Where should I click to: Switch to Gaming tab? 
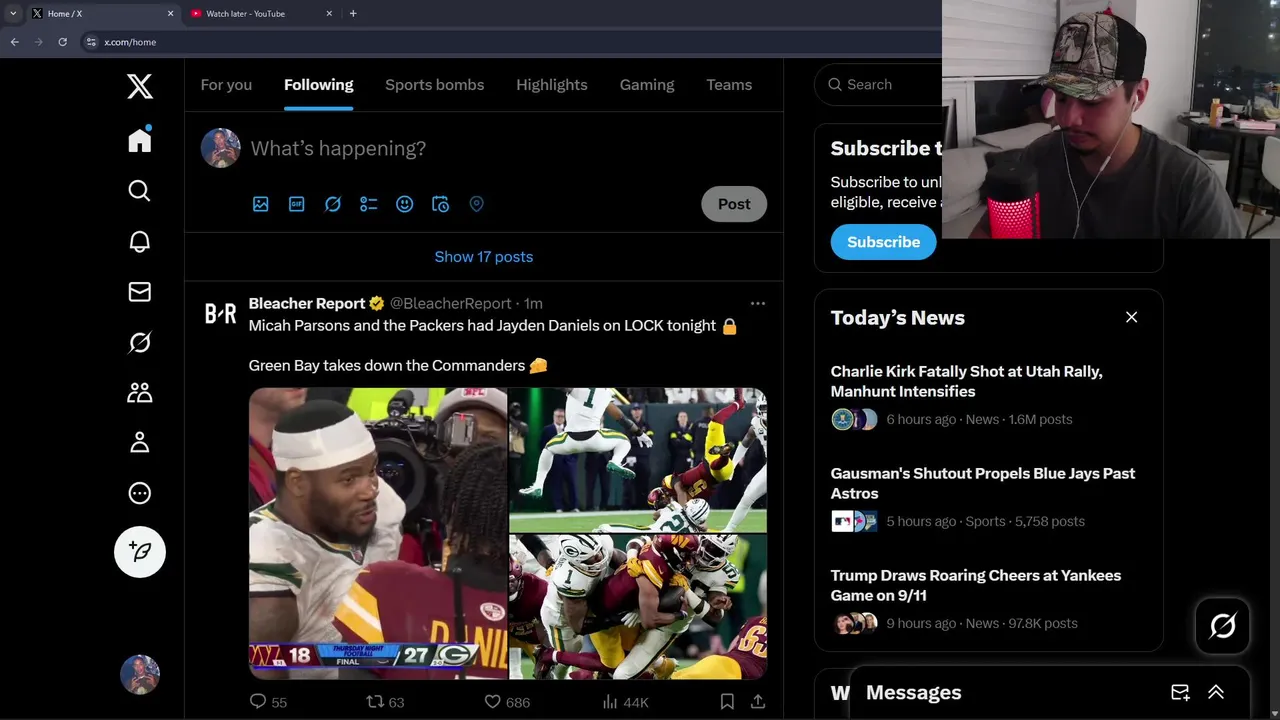click(647, 85)
